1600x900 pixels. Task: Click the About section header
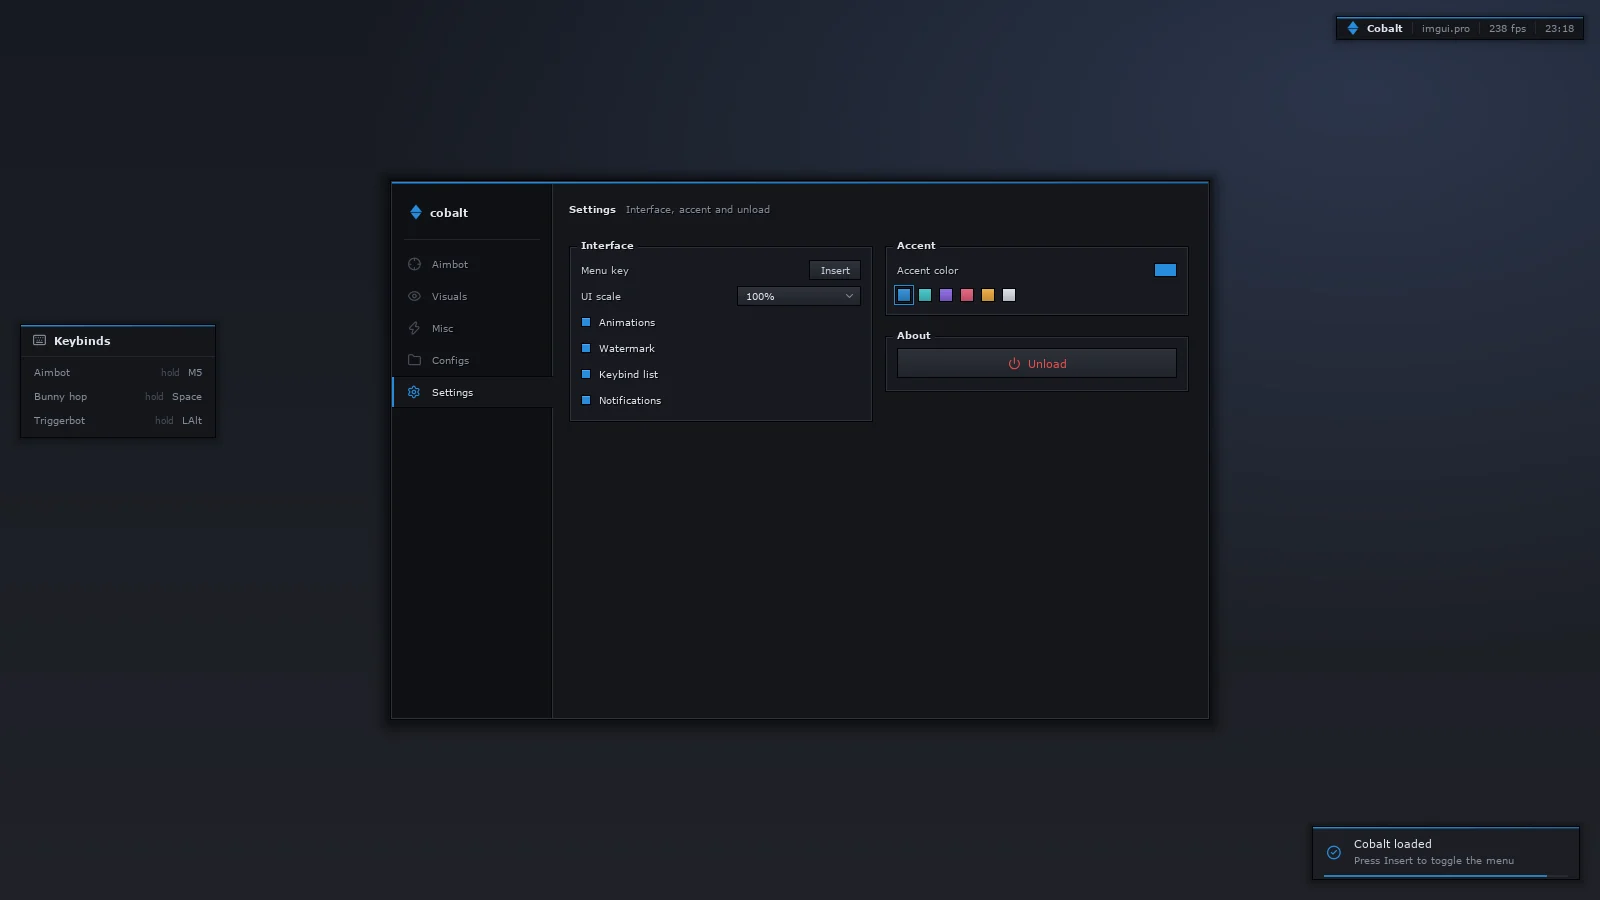[x=913, y=335]
